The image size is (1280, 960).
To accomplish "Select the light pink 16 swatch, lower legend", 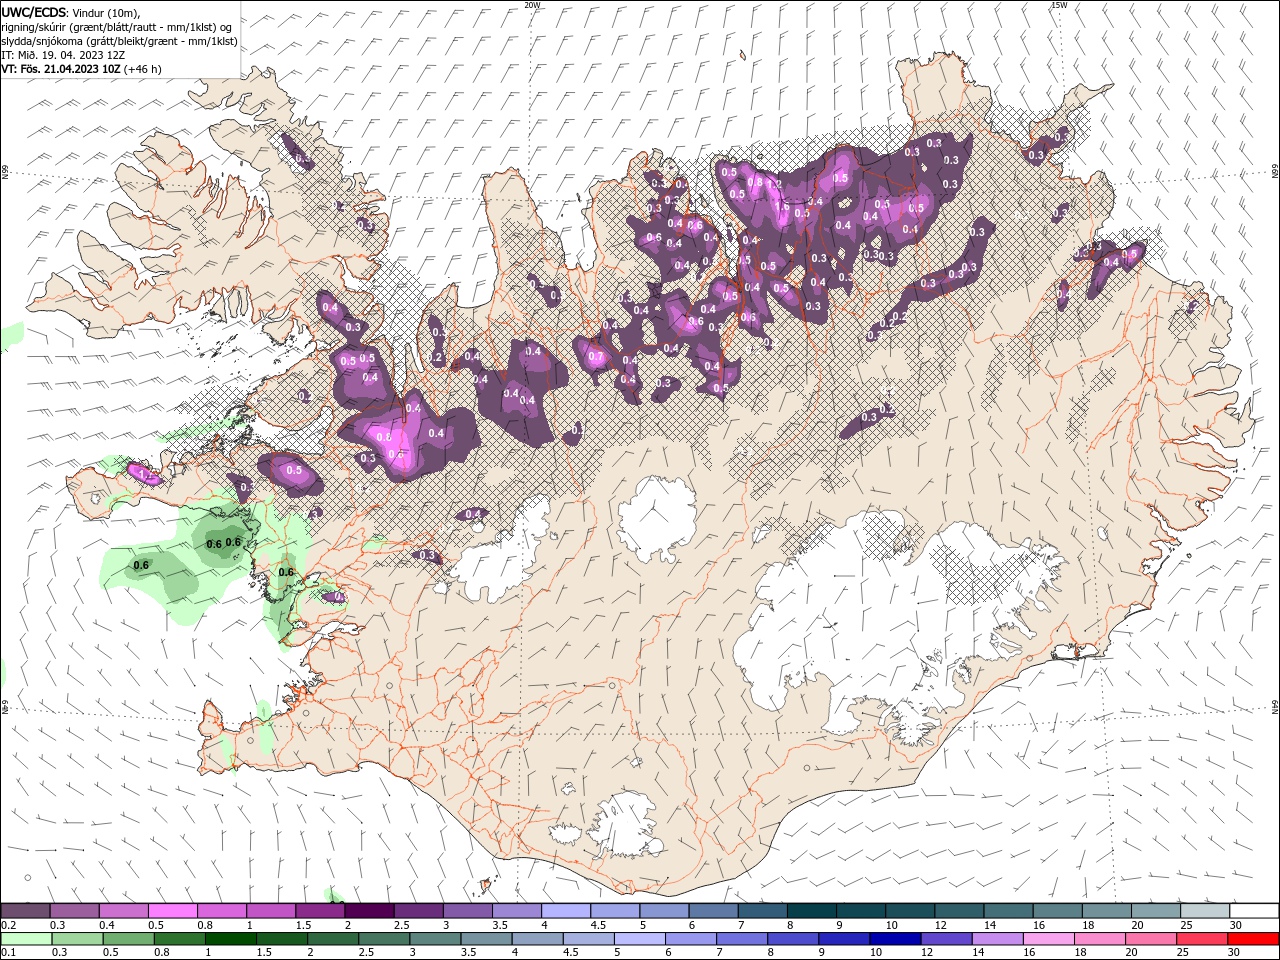I will (x=1047, y=939).
